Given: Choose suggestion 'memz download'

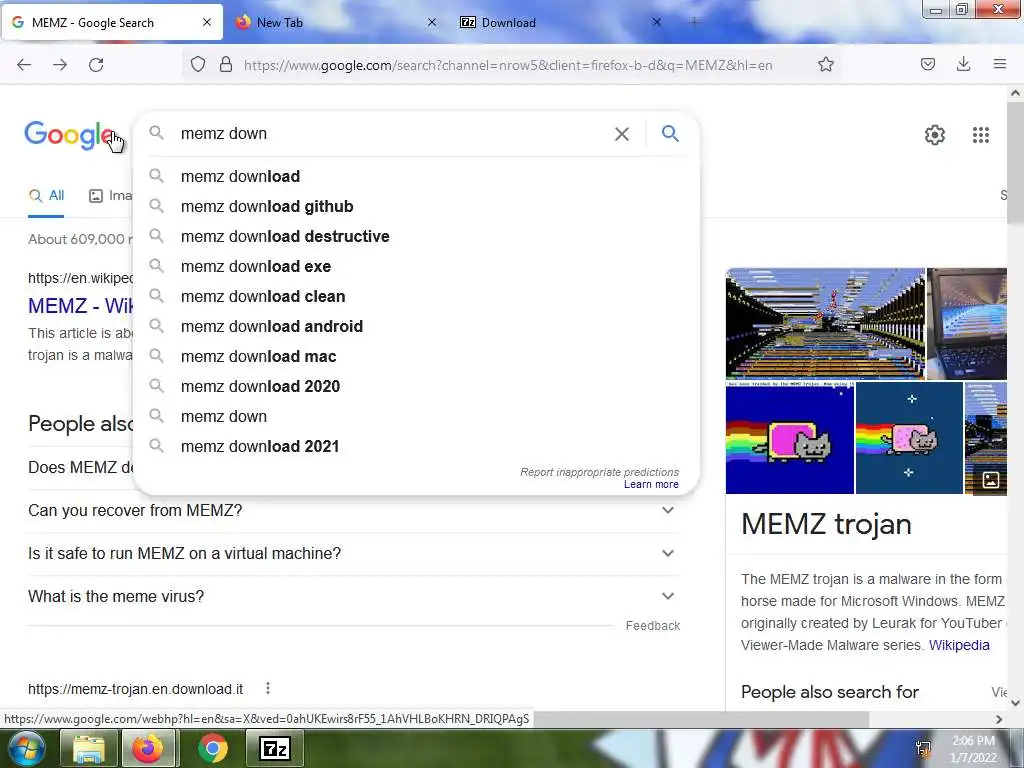Looking at the screenshot, I should 415,176.
